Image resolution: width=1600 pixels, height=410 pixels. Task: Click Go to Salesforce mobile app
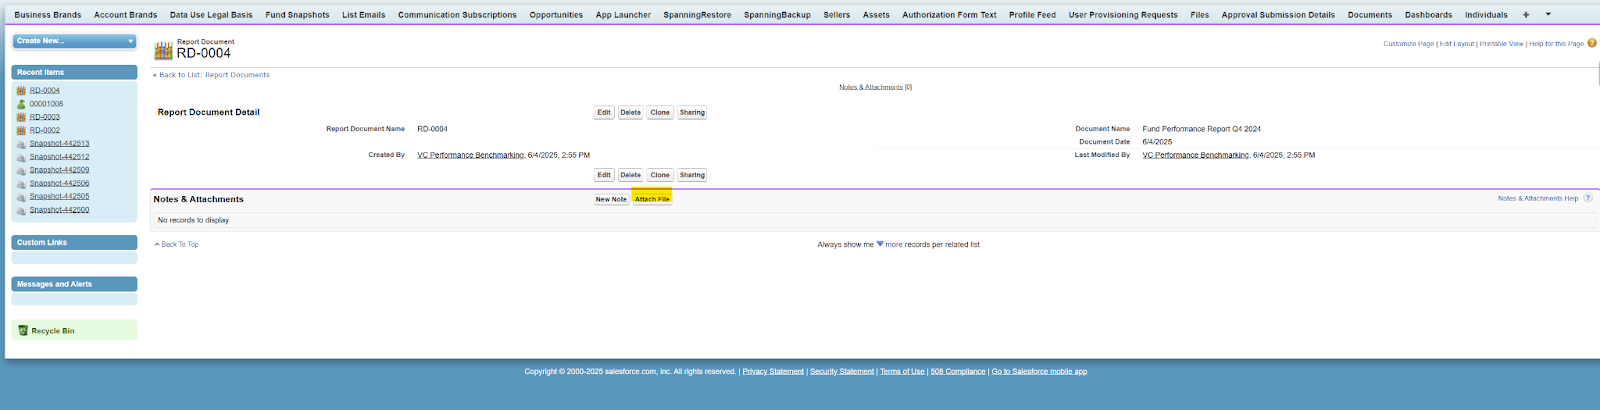pyautogui.click(x=1039, y=371)
